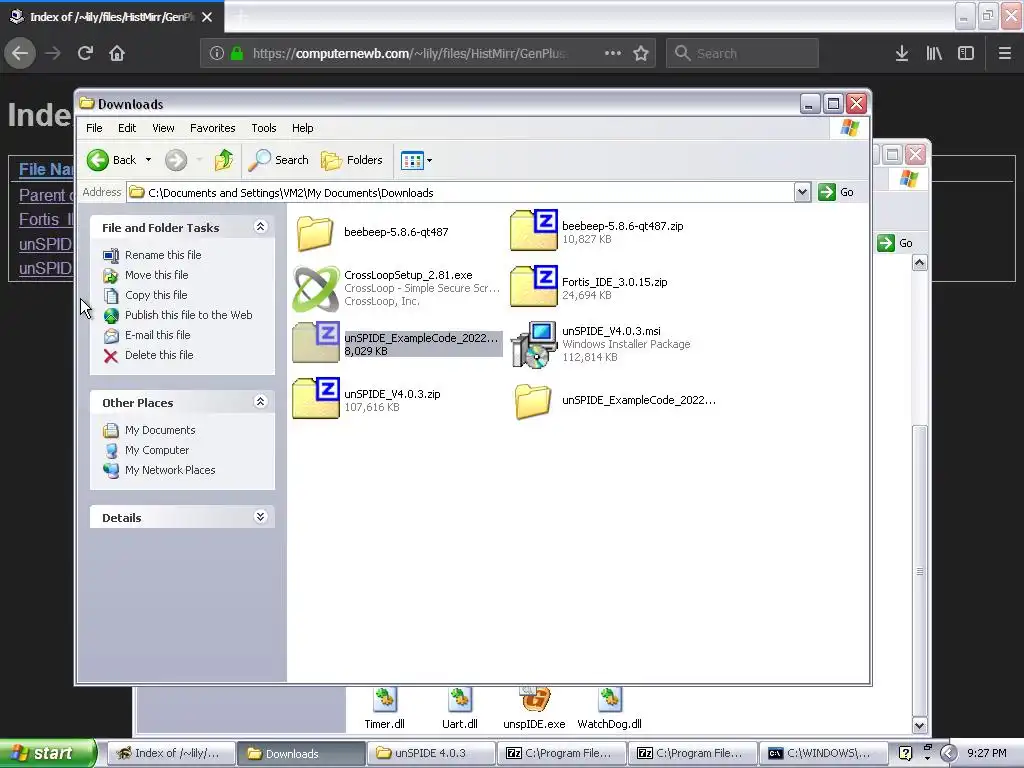This screenshot has height=768, width=1024.
Task: Open the page actions three-dot menu
Action: (613, 53)
